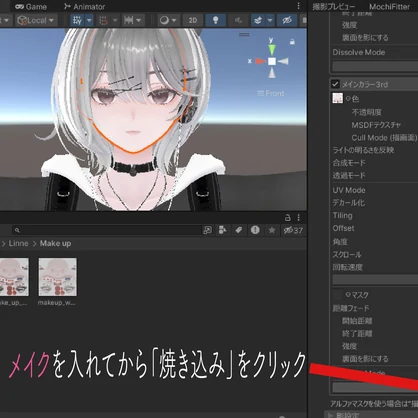This screenshot has width=418, height=418.
Task: Switch to the Animator tab
Action: pyautogui.click(x=84, y=6)
